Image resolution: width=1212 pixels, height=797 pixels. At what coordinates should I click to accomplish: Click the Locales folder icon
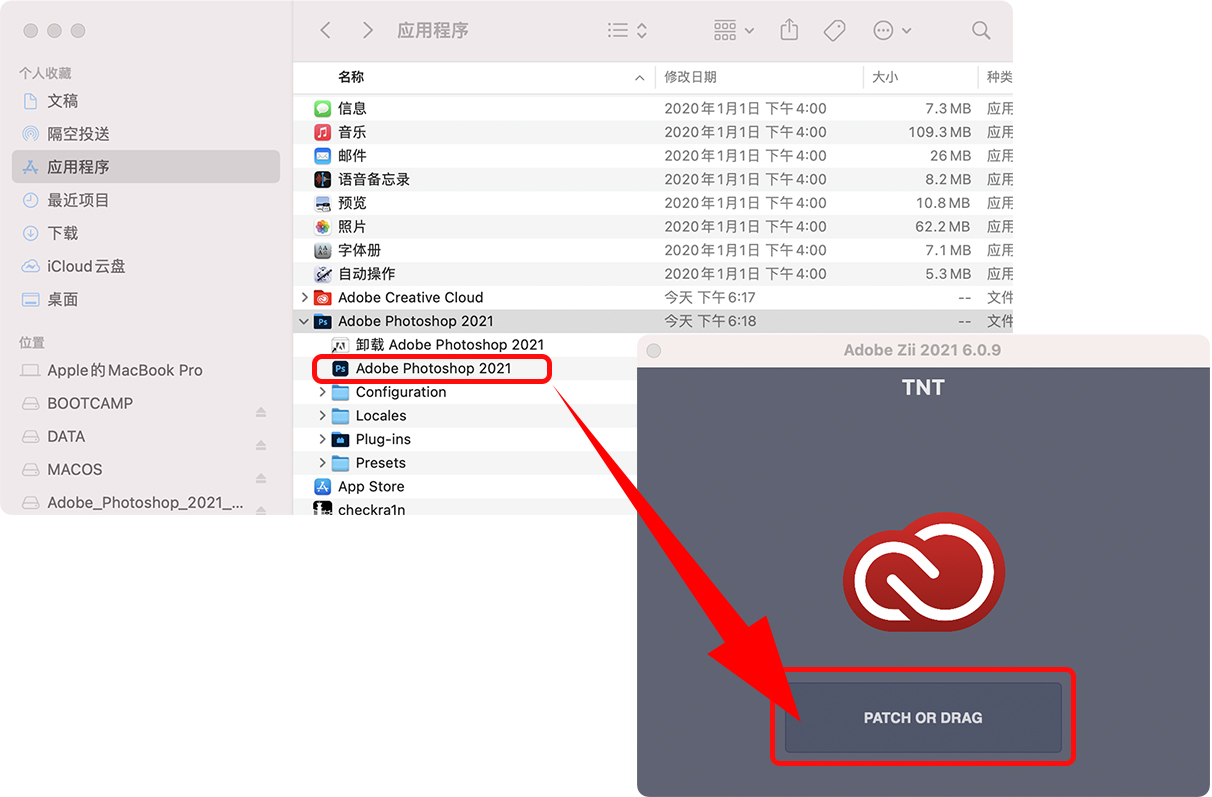tap(340, 416)
